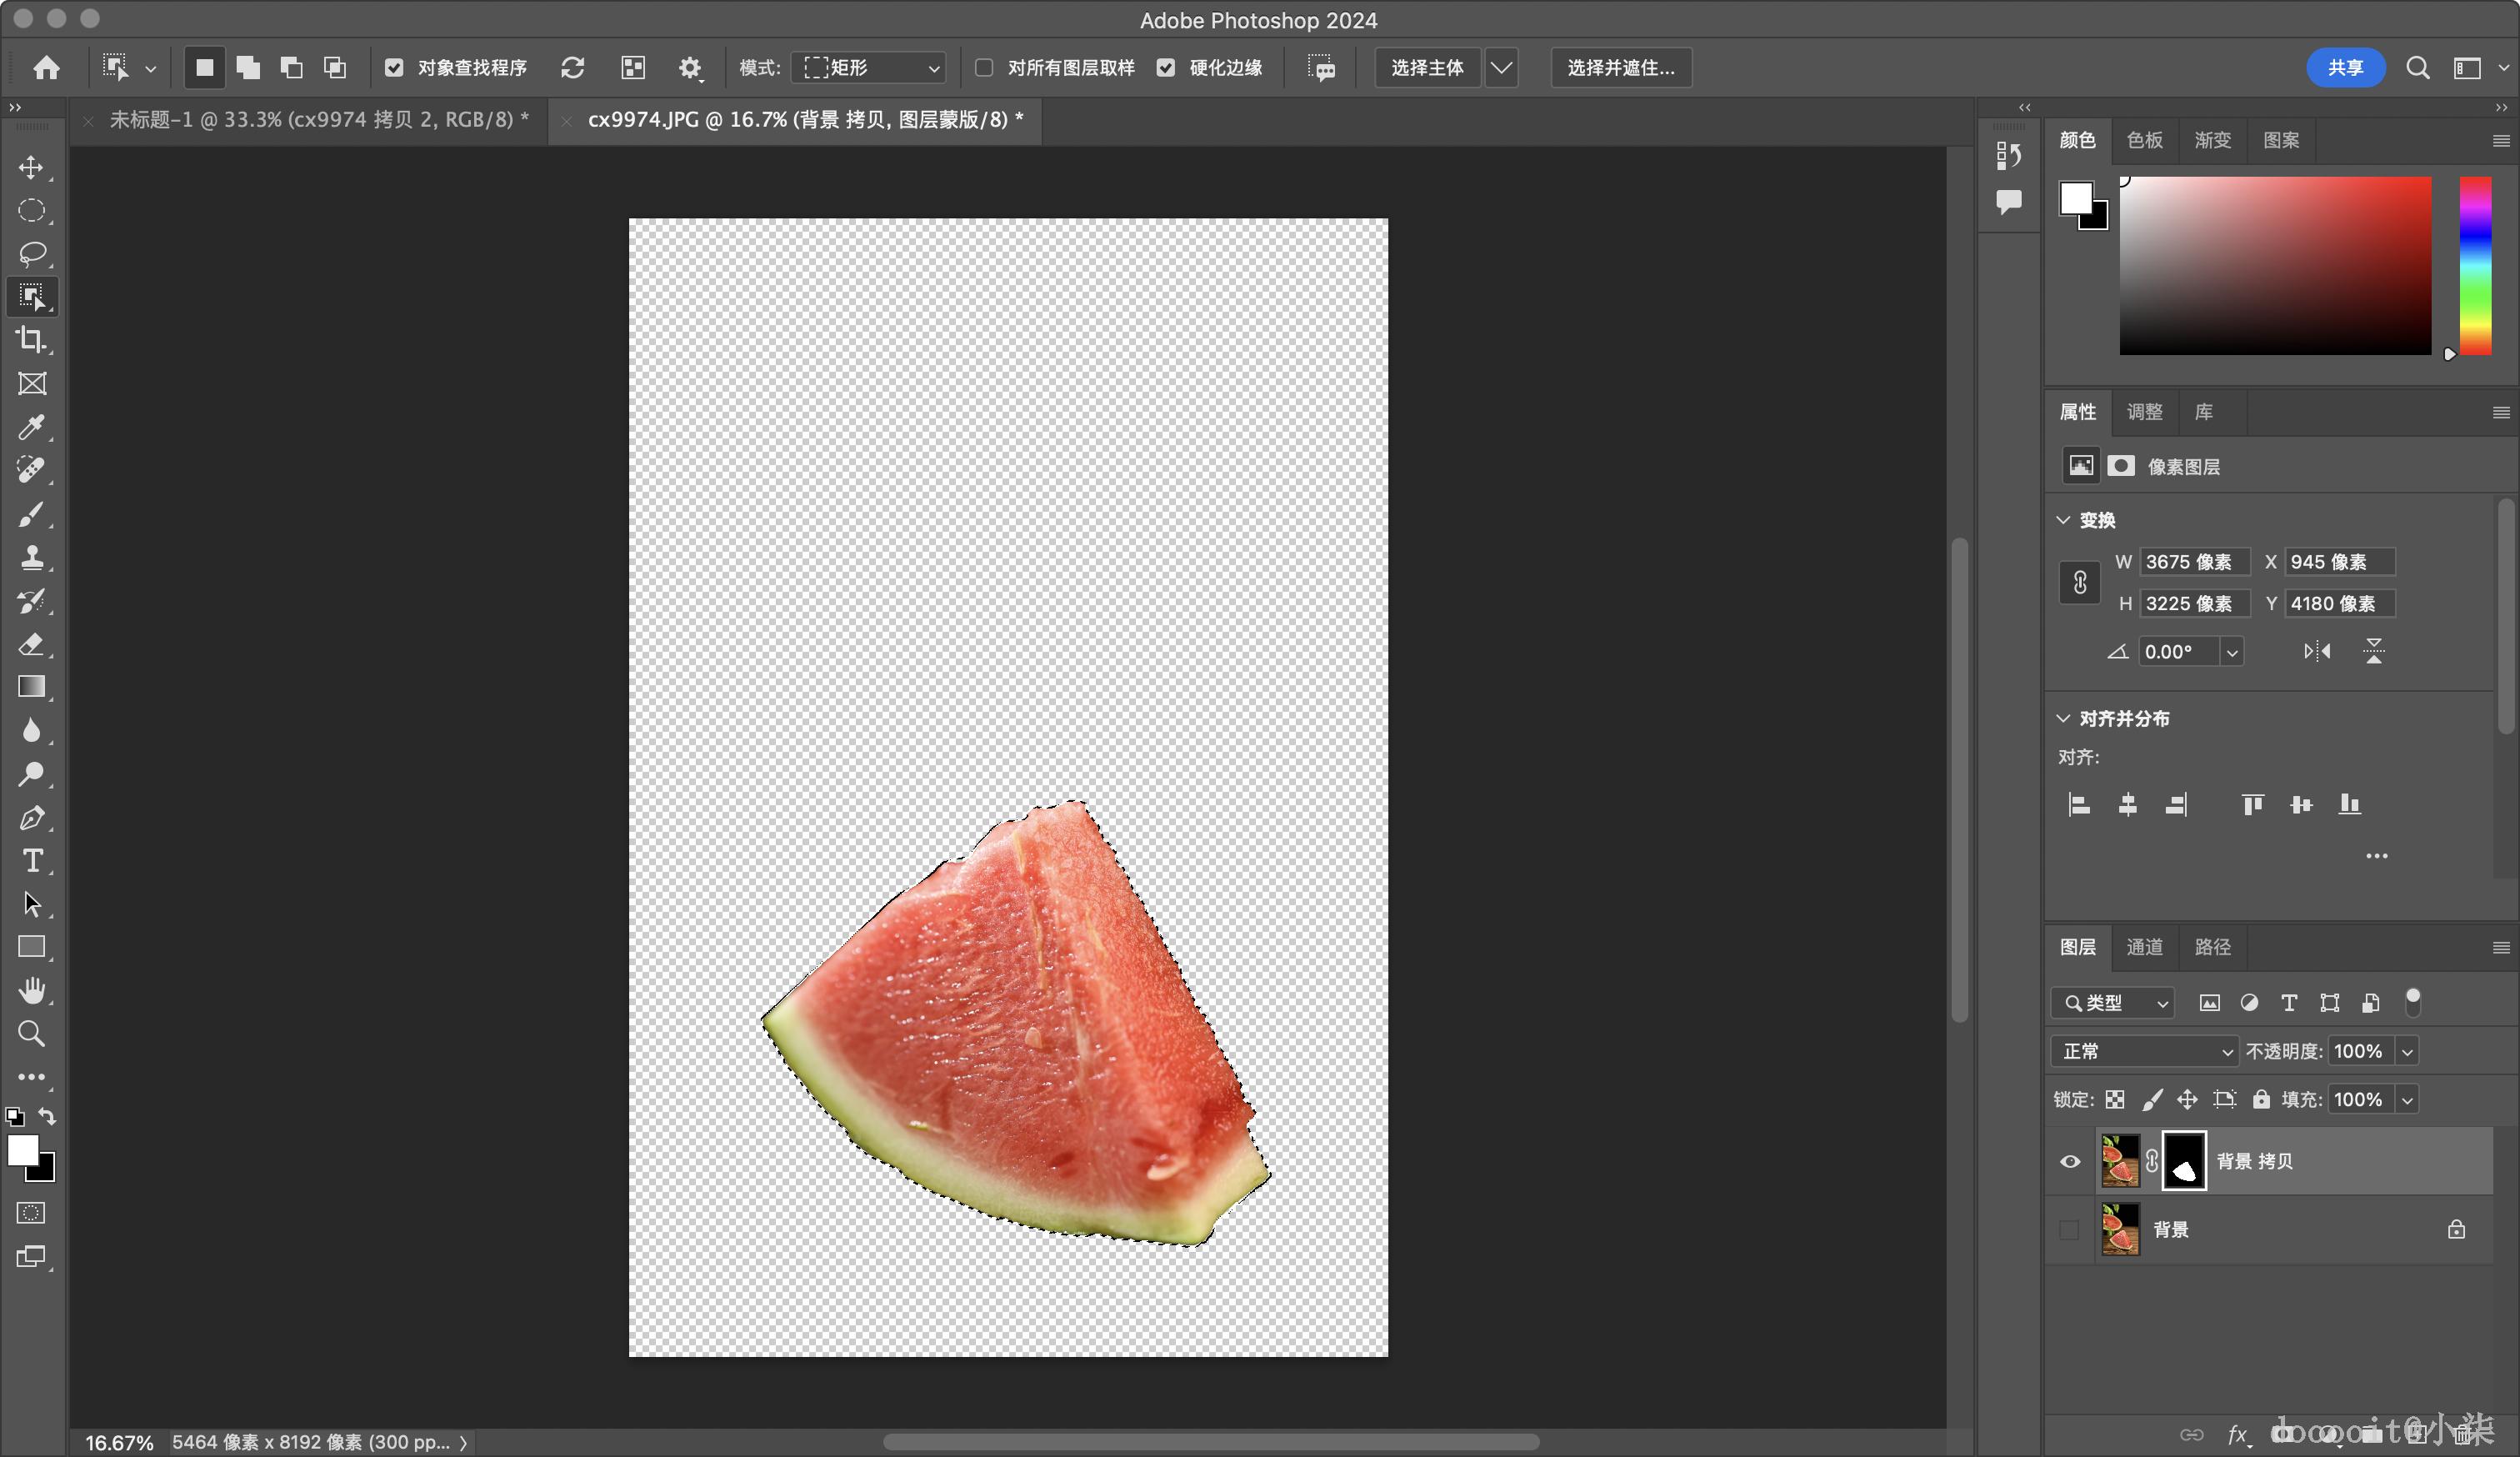This screenshot has width=2520, height=1457.
Task: Click the flip horizontal icon in Properties
Action: pos(2316,652)
